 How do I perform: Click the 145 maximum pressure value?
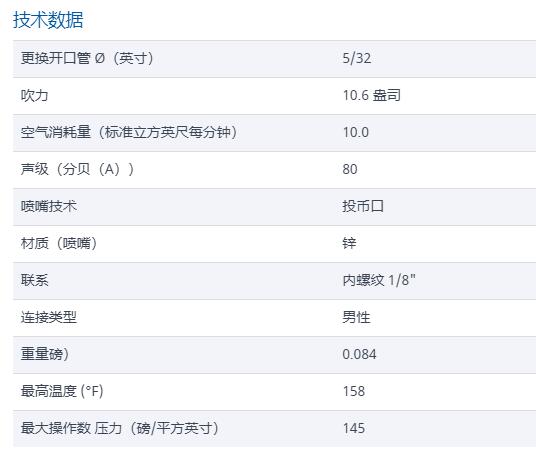tap(354, 428)
